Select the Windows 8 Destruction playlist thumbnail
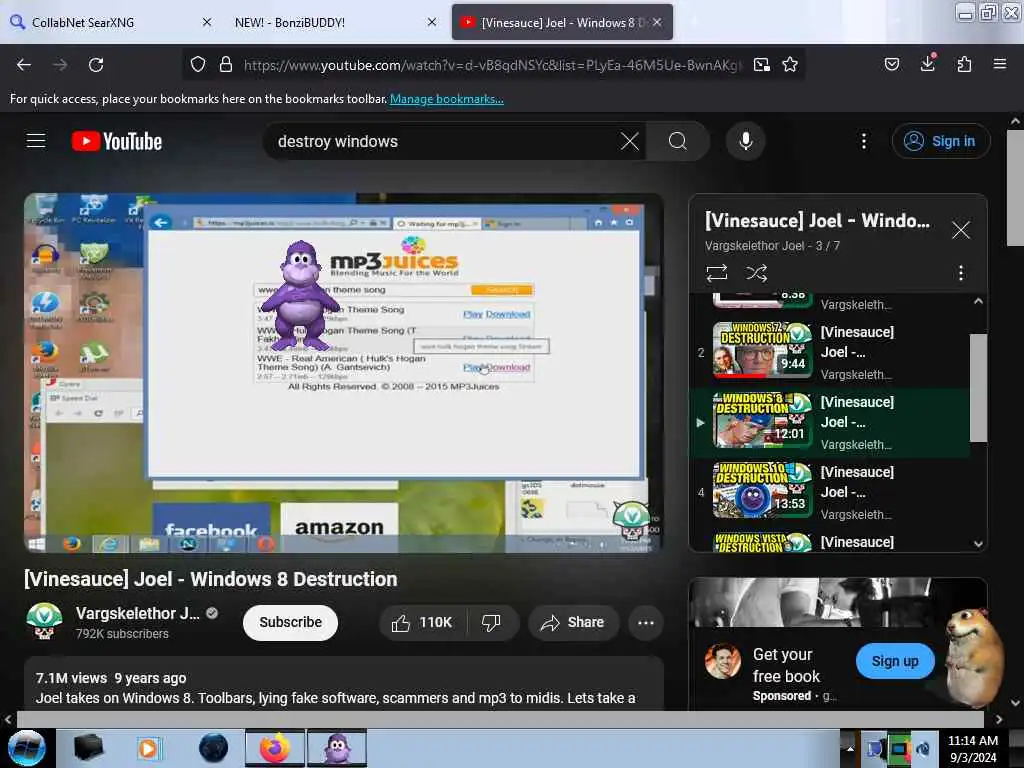Screen dimensions: 1024x768 (x=762, y=422)
